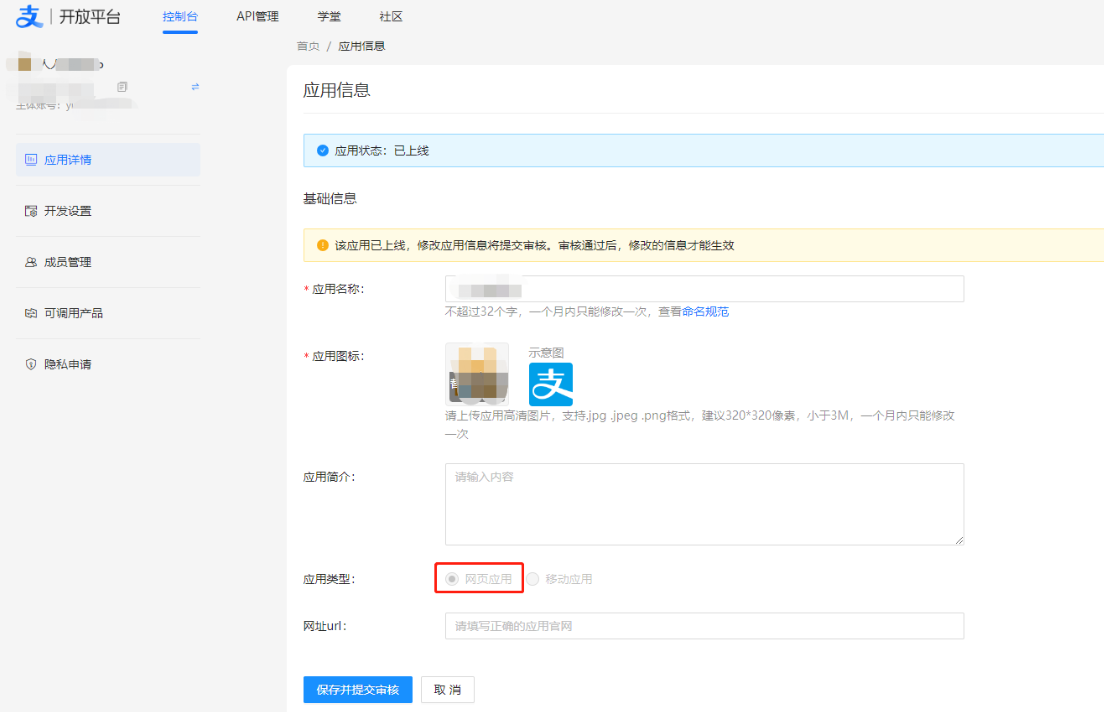Go to the 学堂 top menu
The width and height of the screenshot is (1104, 712).
[329, 17]
